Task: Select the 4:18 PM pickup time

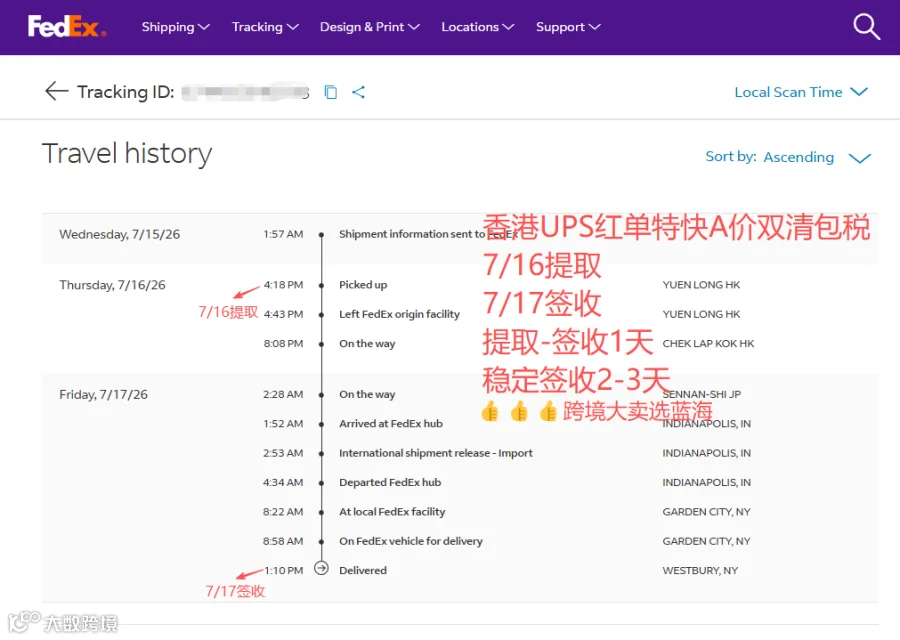Action: [x=284, y=285]
